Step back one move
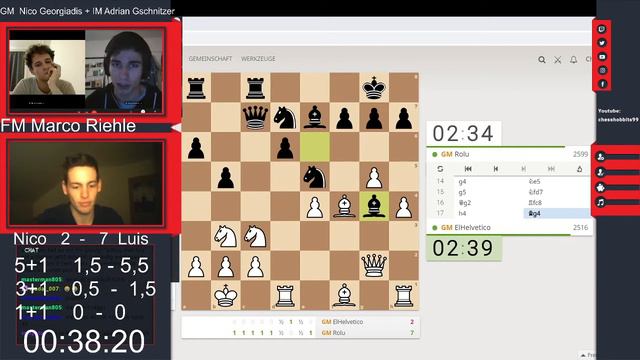Viewport: 640px width, 360px height. tap(496, 169)
